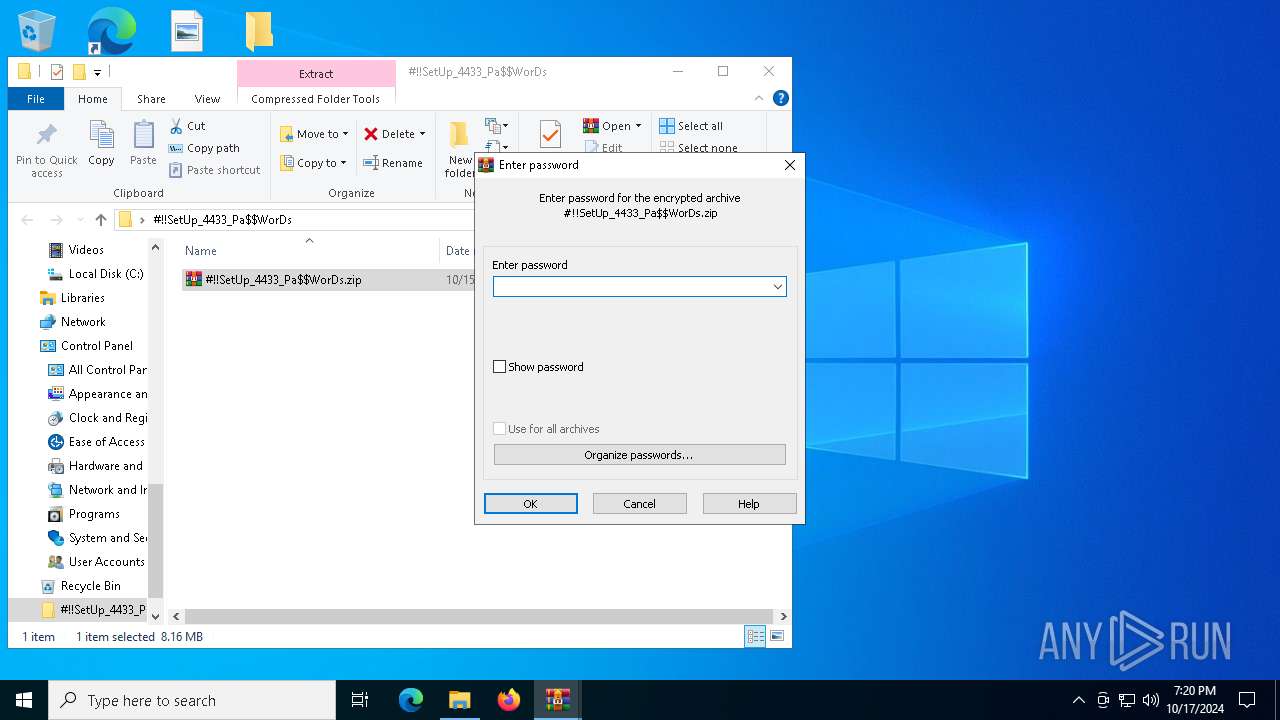This screenshot has height=720, width=1280.
Task: Select Videos in the navigation pane
Action: click(x=86, y=250)
